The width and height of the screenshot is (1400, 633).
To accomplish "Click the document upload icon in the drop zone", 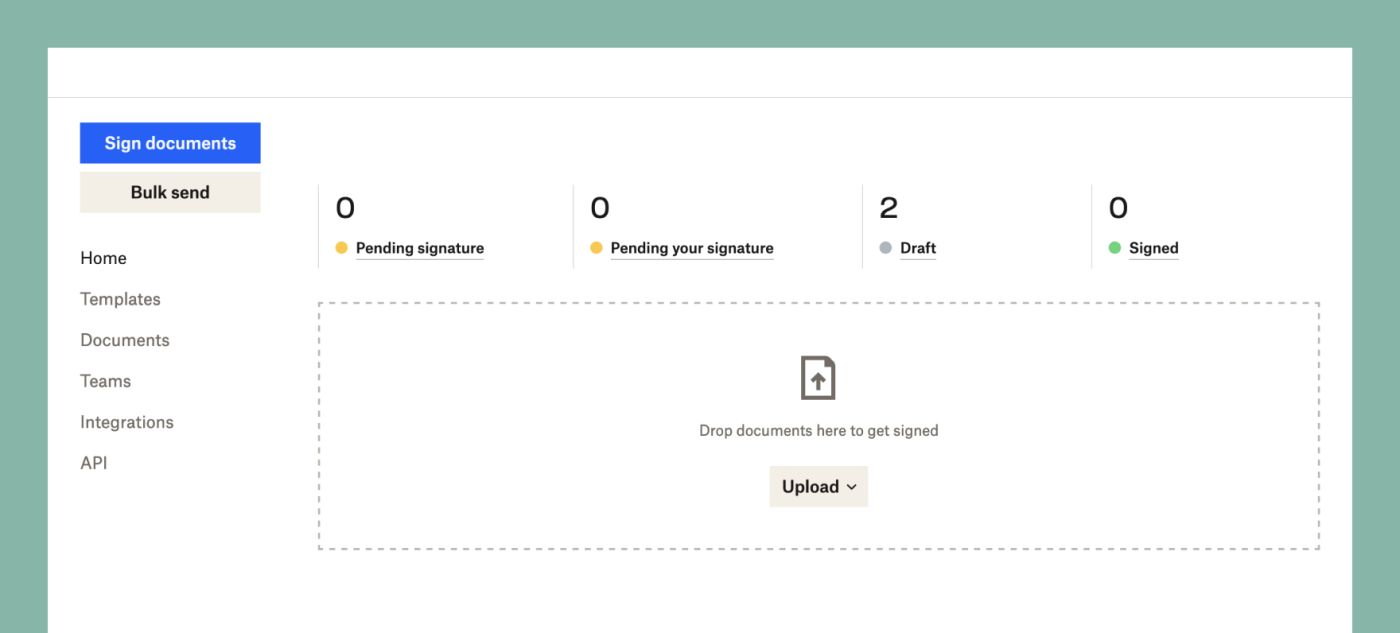I will 818,377.
